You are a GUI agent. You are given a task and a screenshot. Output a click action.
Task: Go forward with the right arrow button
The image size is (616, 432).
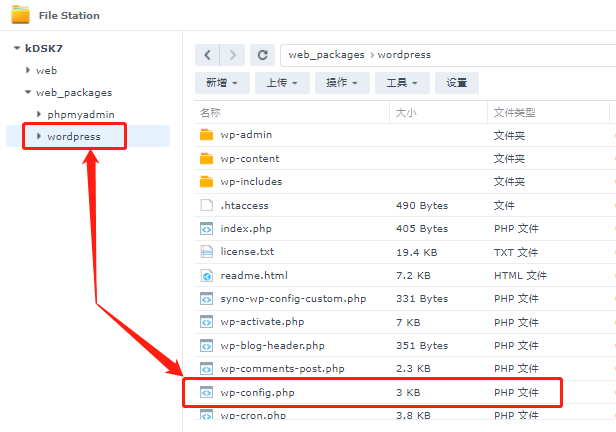pyautogui.click(x=233, y=55)
